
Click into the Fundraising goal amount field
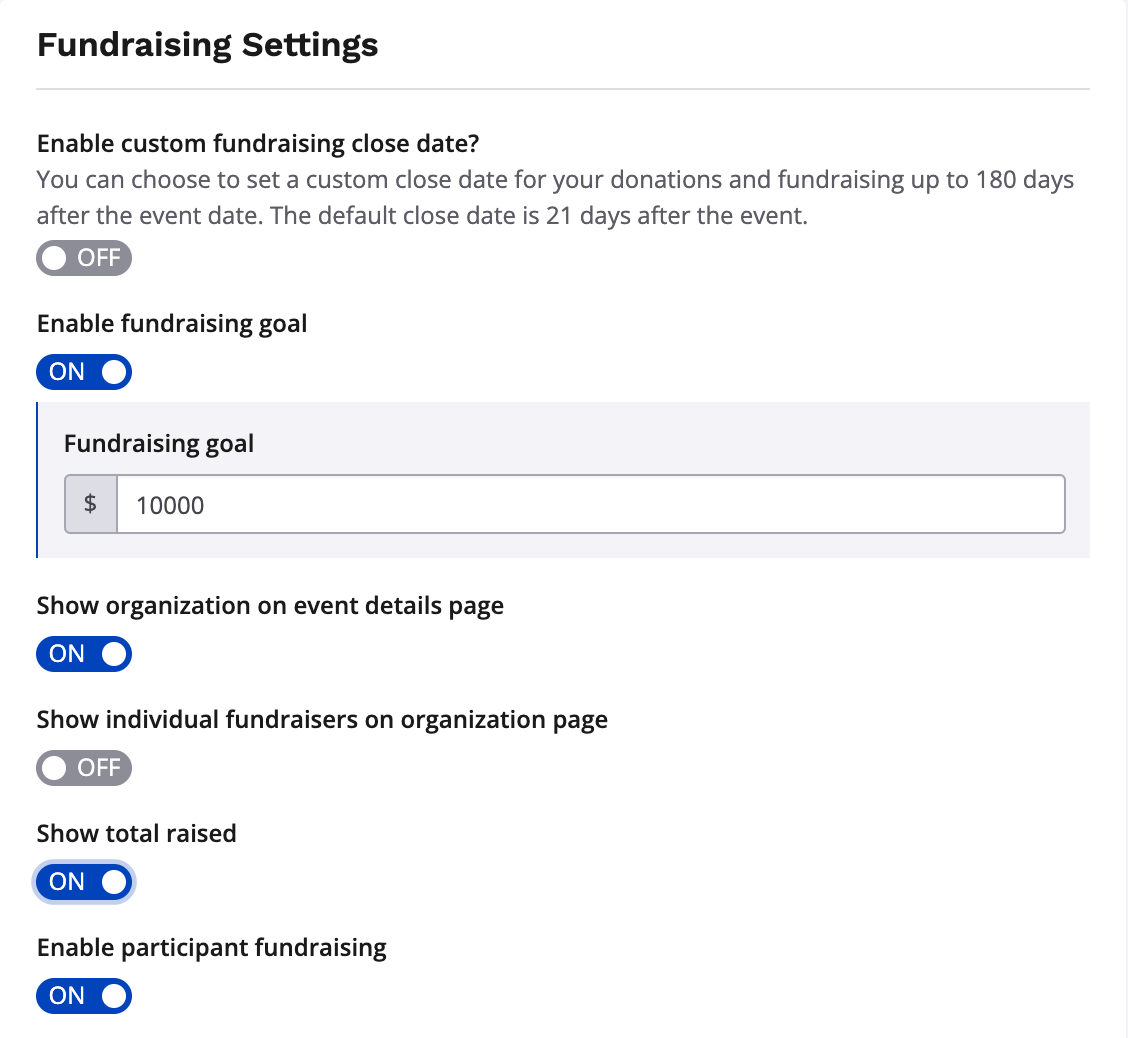[590, 505]
